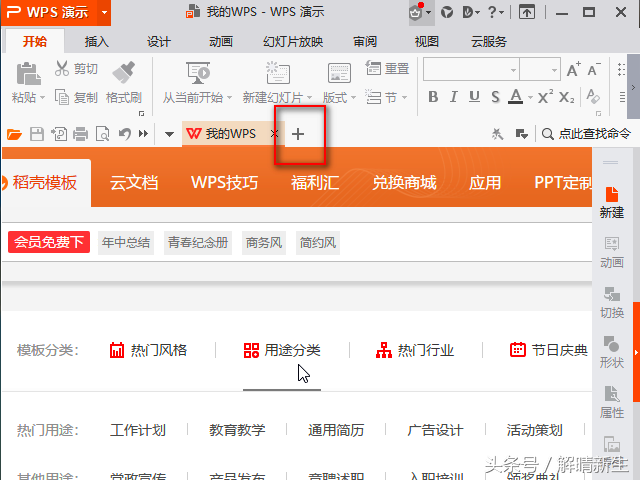
Task: Open the 视图 (View) ribbon tab
Action: 427,41
